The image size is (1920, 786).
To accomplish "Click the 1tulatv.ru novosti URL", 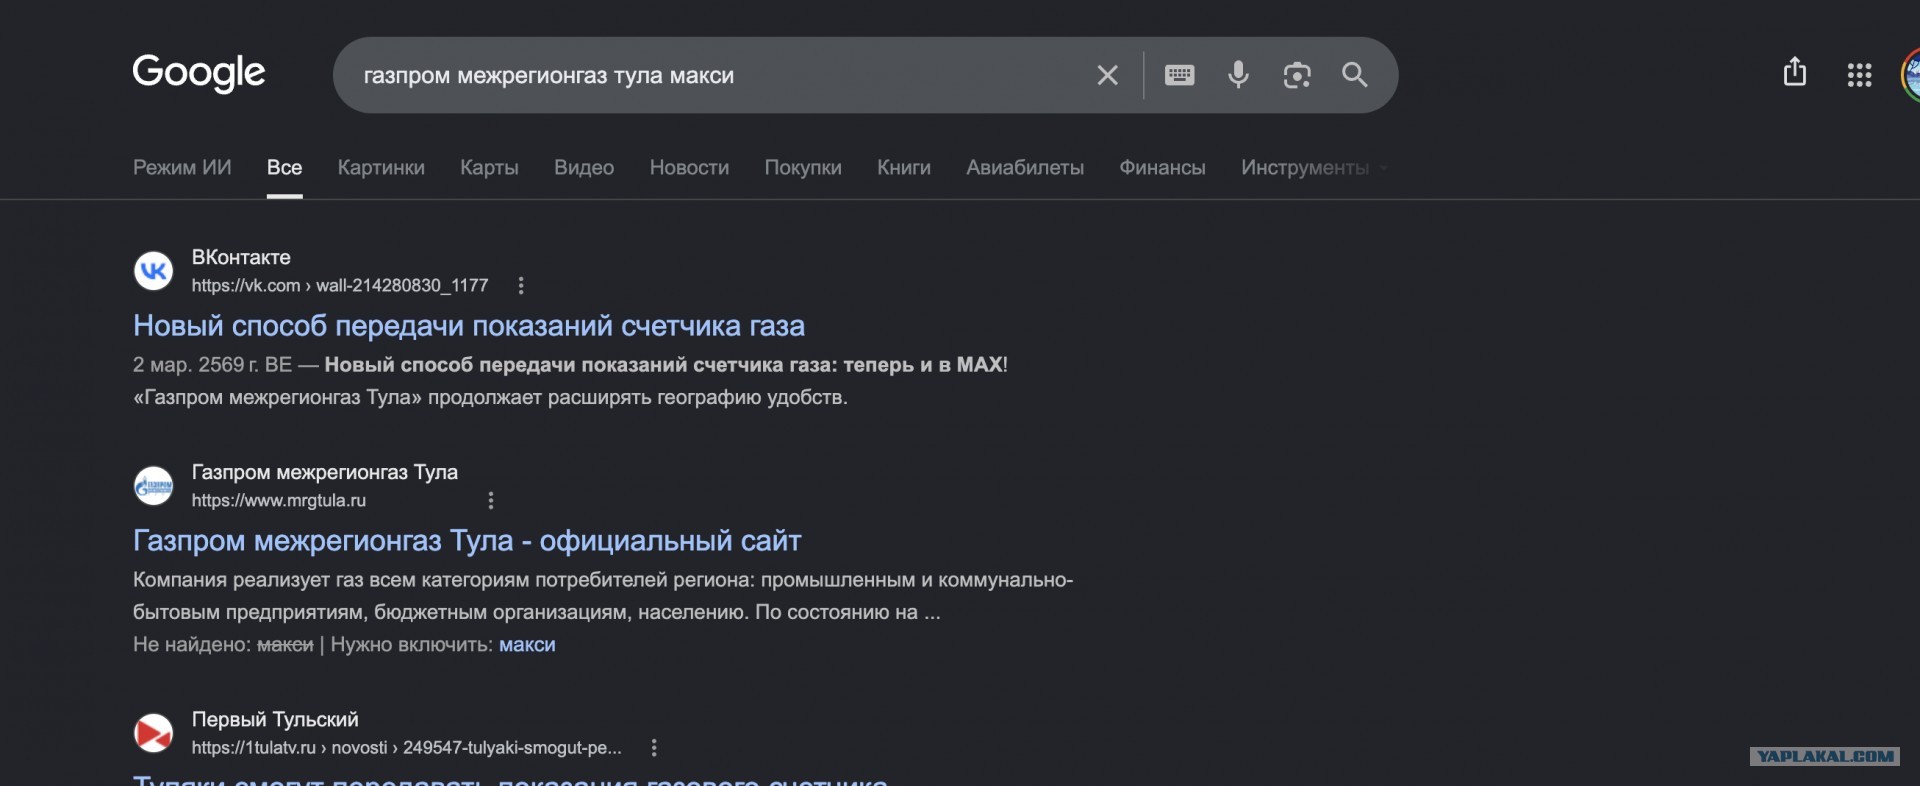I will (x=406, y=748).
